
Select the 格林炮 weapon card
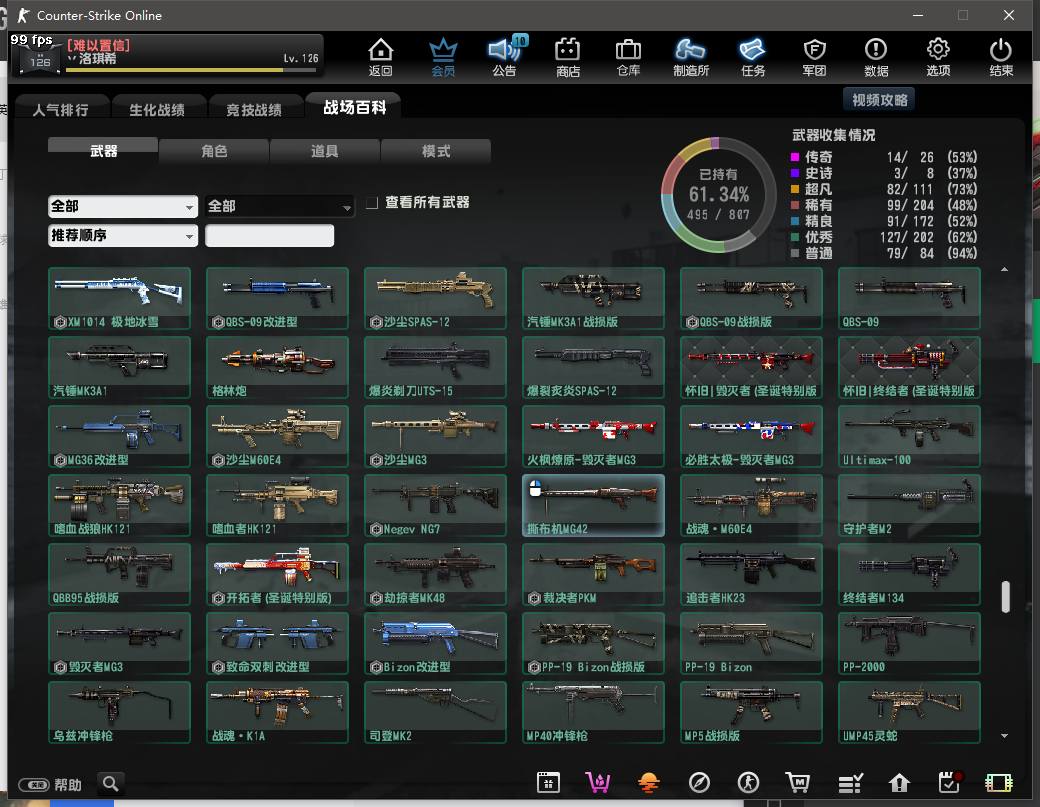[277, 367]
